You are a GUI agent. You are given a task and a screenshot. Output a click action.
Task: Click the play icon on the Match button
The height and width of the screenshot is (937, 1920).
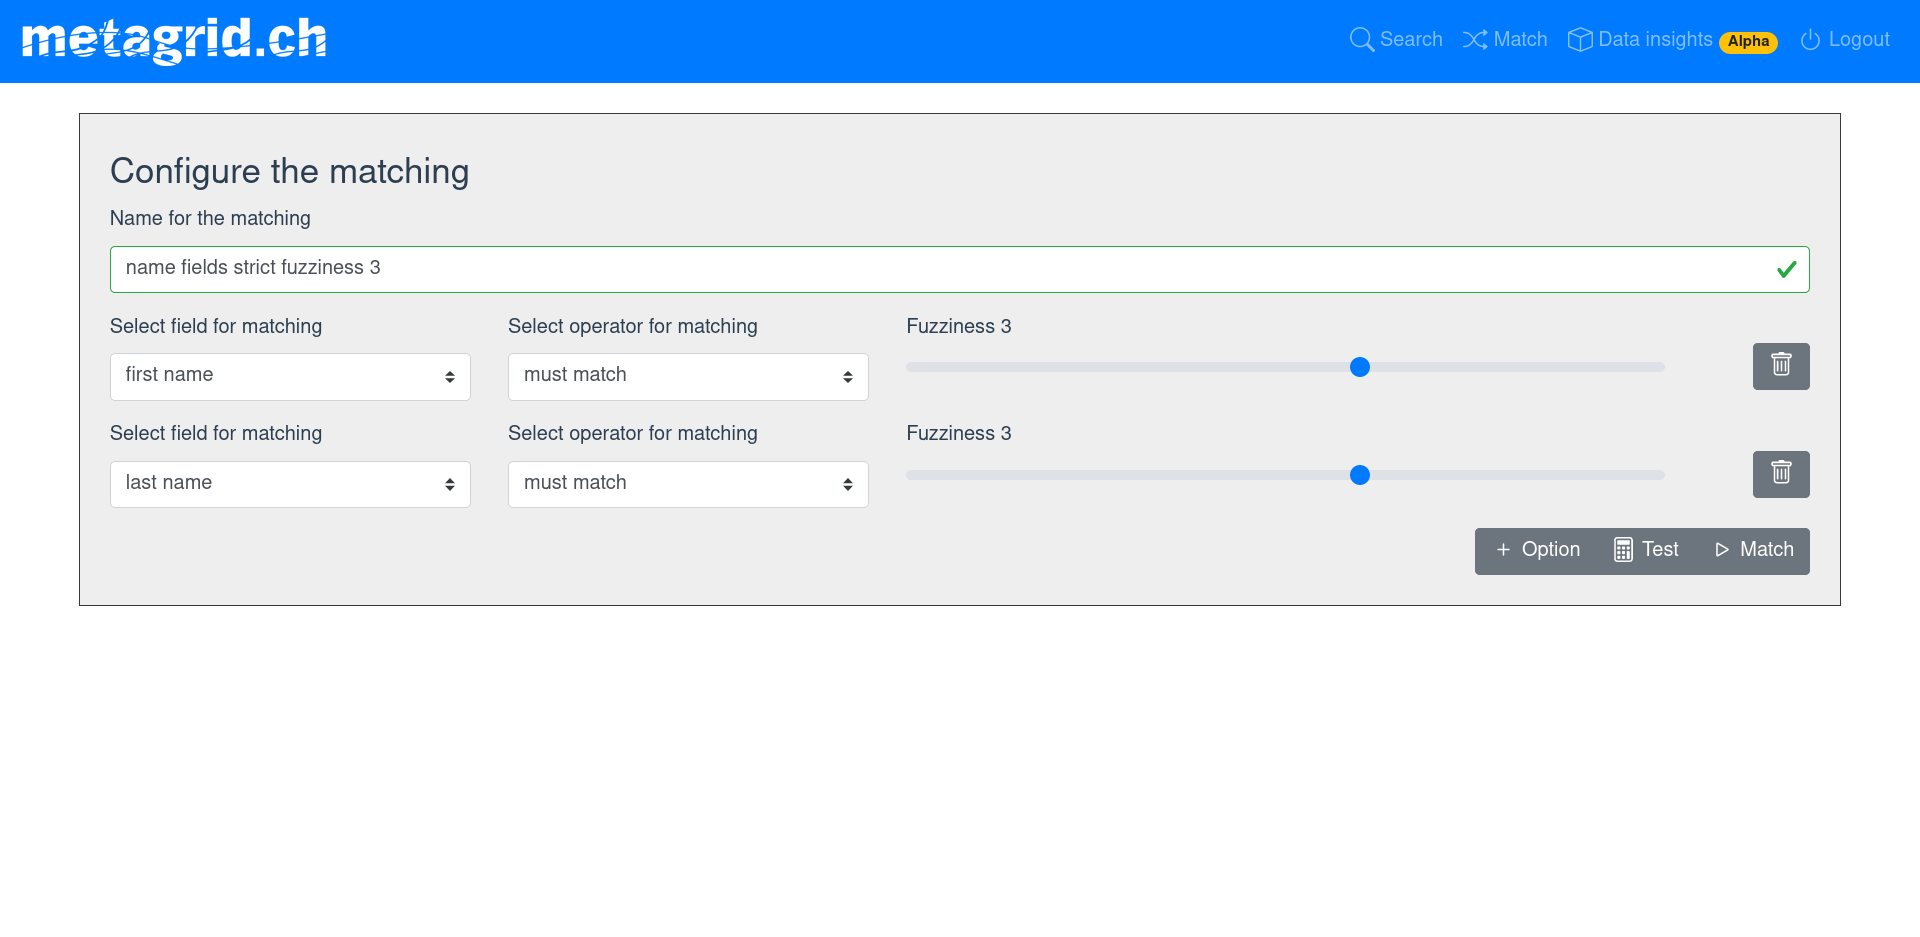(1722, 550)
